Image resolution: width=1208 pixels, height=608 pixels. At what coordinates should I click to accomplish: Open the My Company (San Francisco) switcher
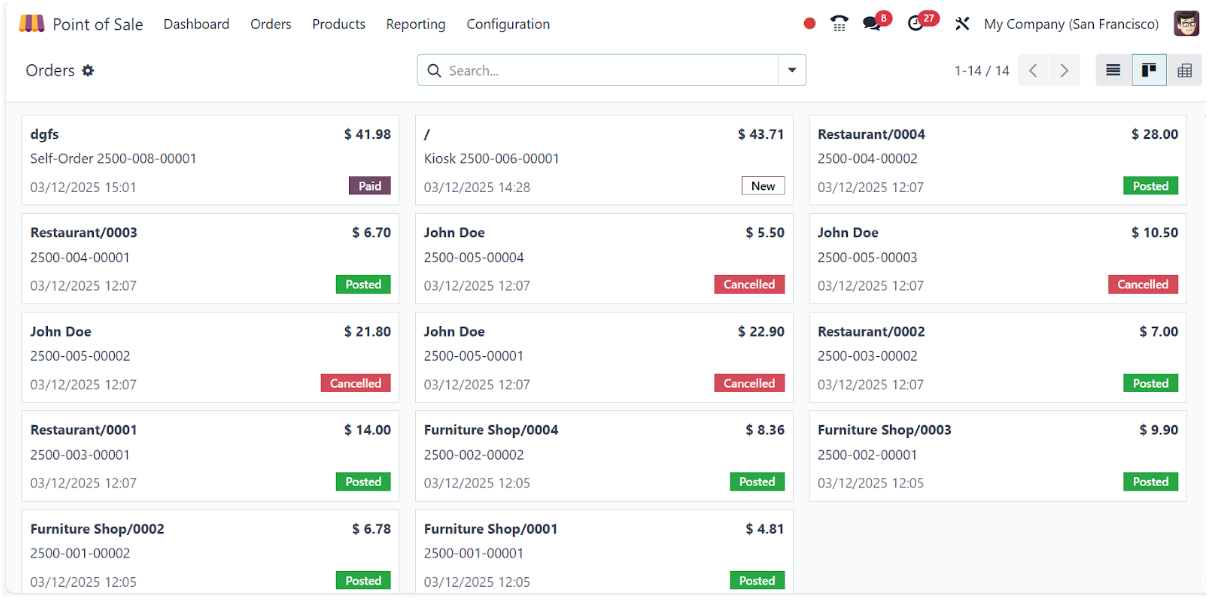[1072, 24]
